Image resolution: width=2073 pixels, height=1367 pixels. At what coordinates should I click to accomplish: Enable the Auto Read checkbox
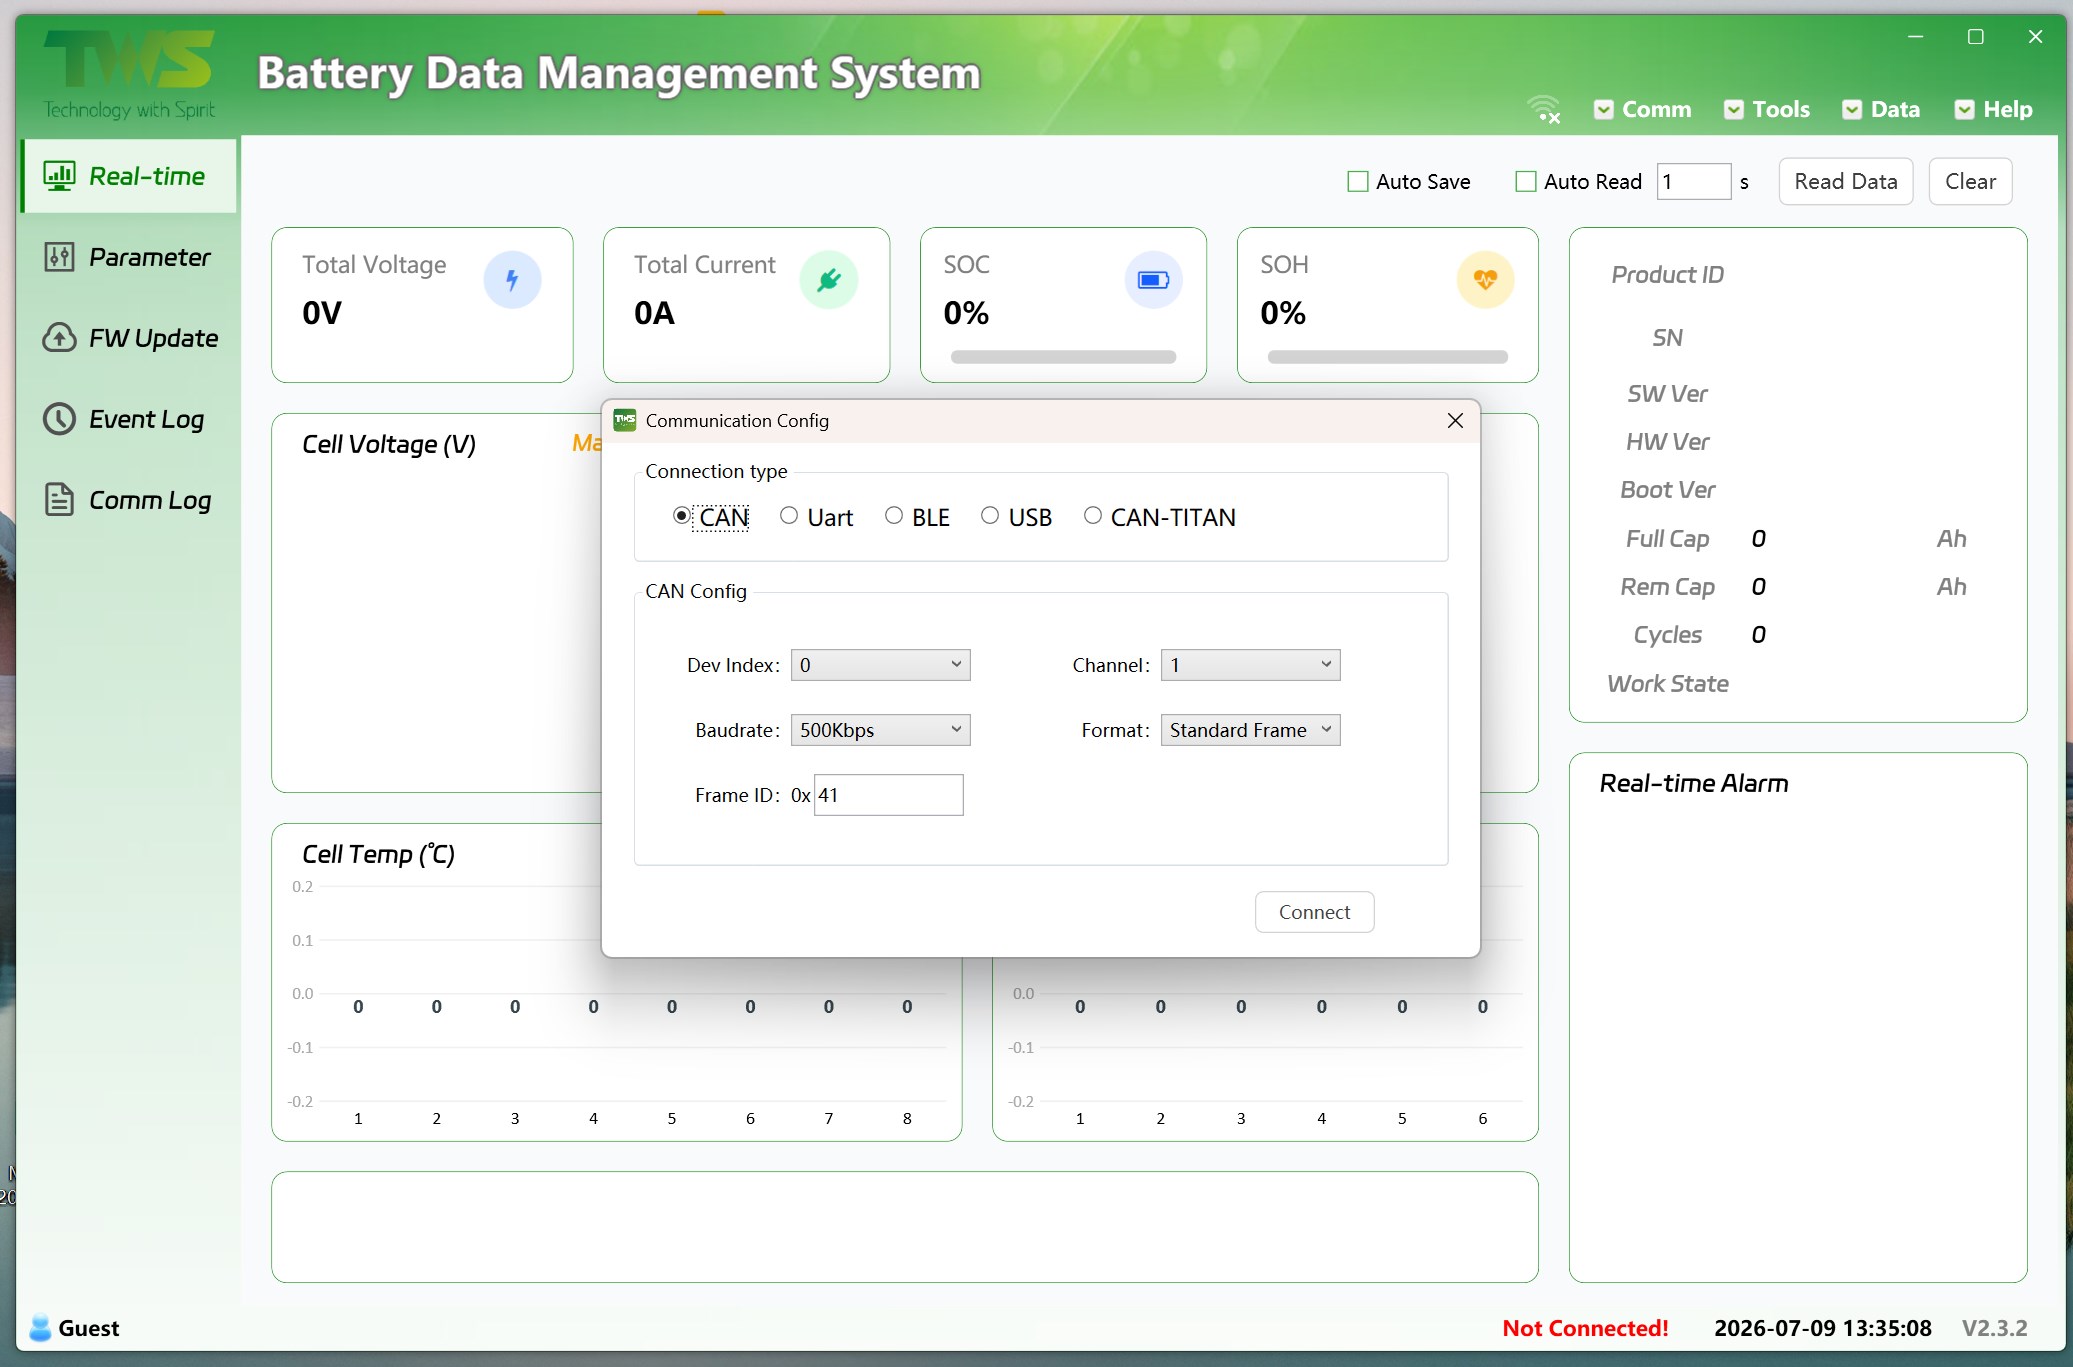click(x=1526, y=182)
